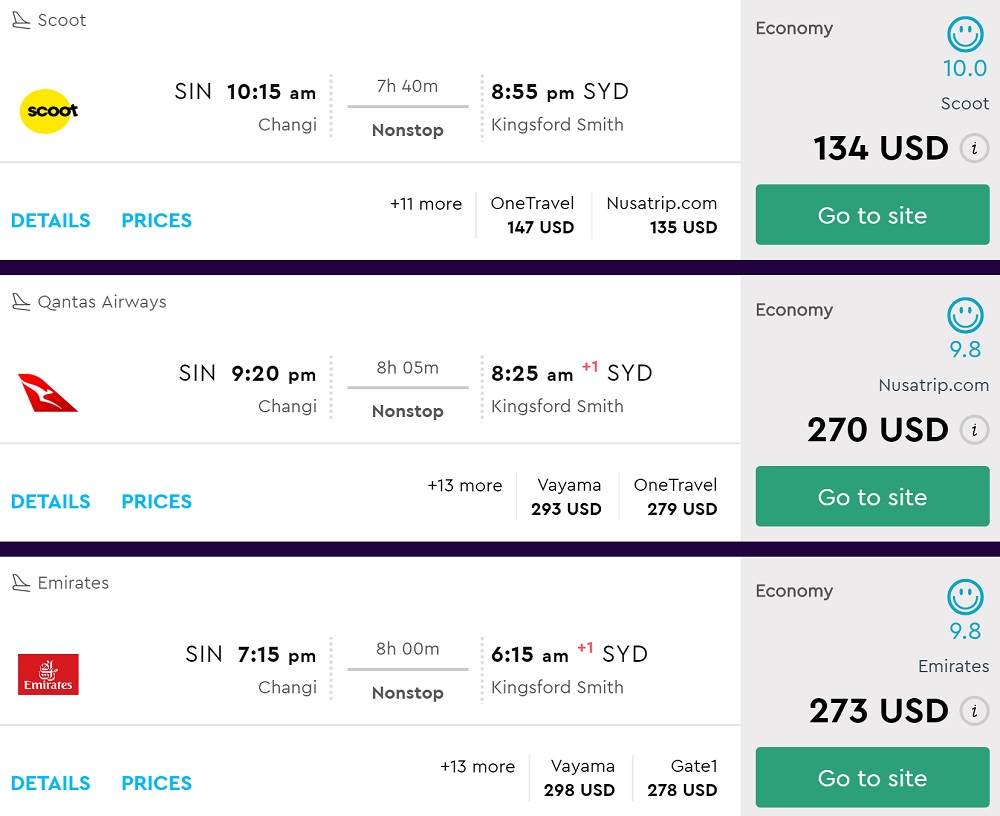Go to site for 273 USD fare

coord(872,778)
